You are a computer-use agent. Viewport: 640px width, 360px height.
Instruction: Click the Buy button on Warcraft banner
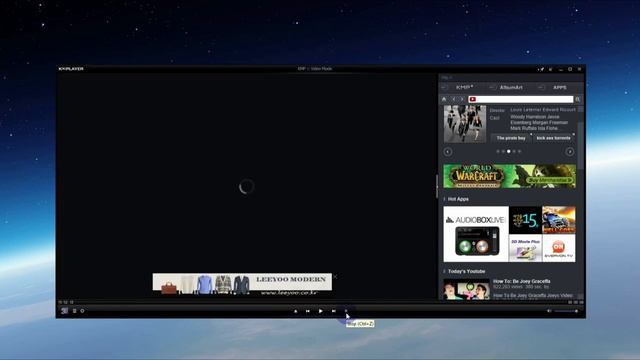coord(549,180)
